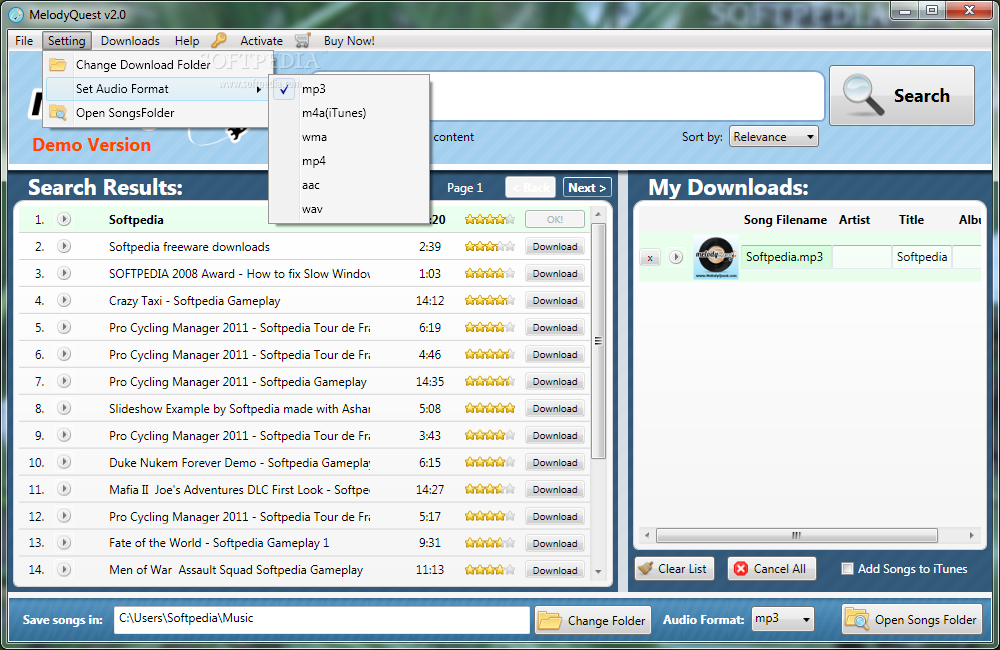Click Buy Now! in menu bar

(349, 41)
